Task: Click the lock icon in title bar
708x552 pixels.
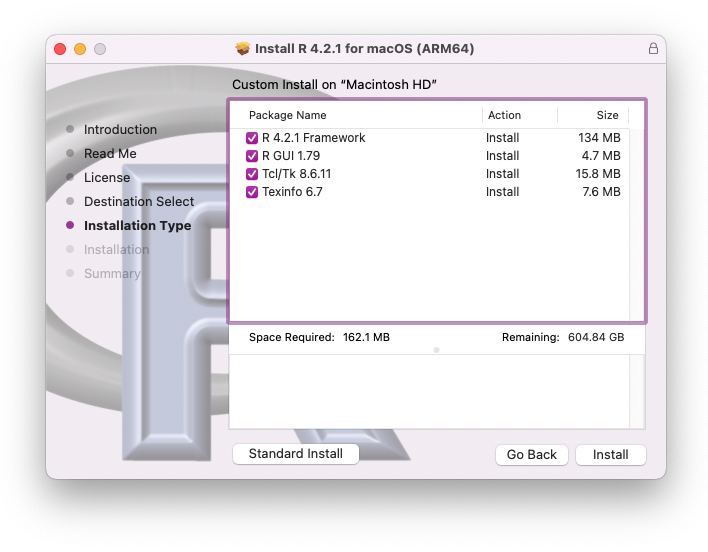Action: [653, 49]
